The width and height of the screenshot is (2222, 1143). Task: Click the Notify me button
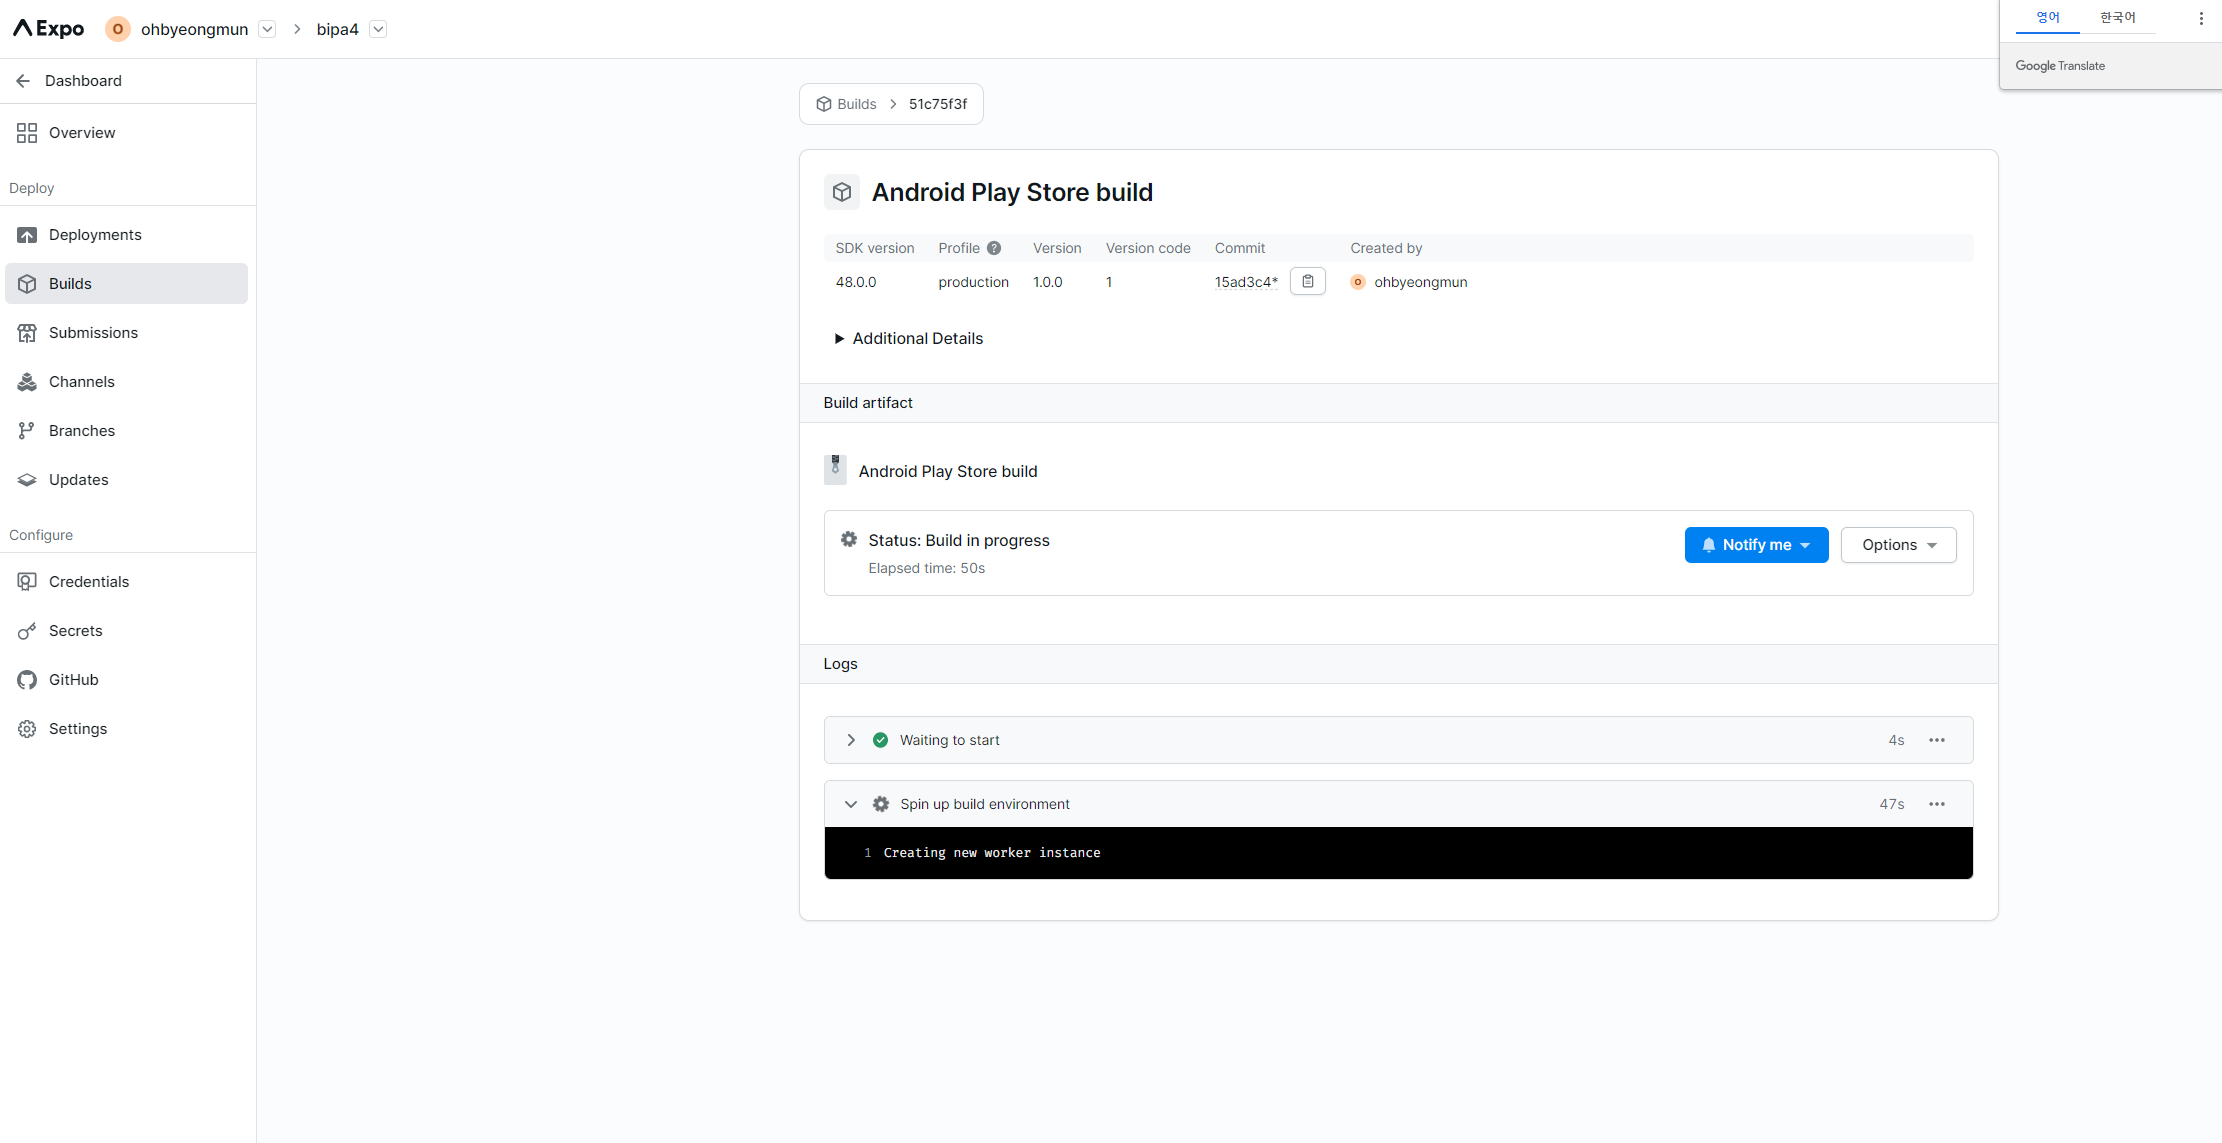click(1756, 545)
